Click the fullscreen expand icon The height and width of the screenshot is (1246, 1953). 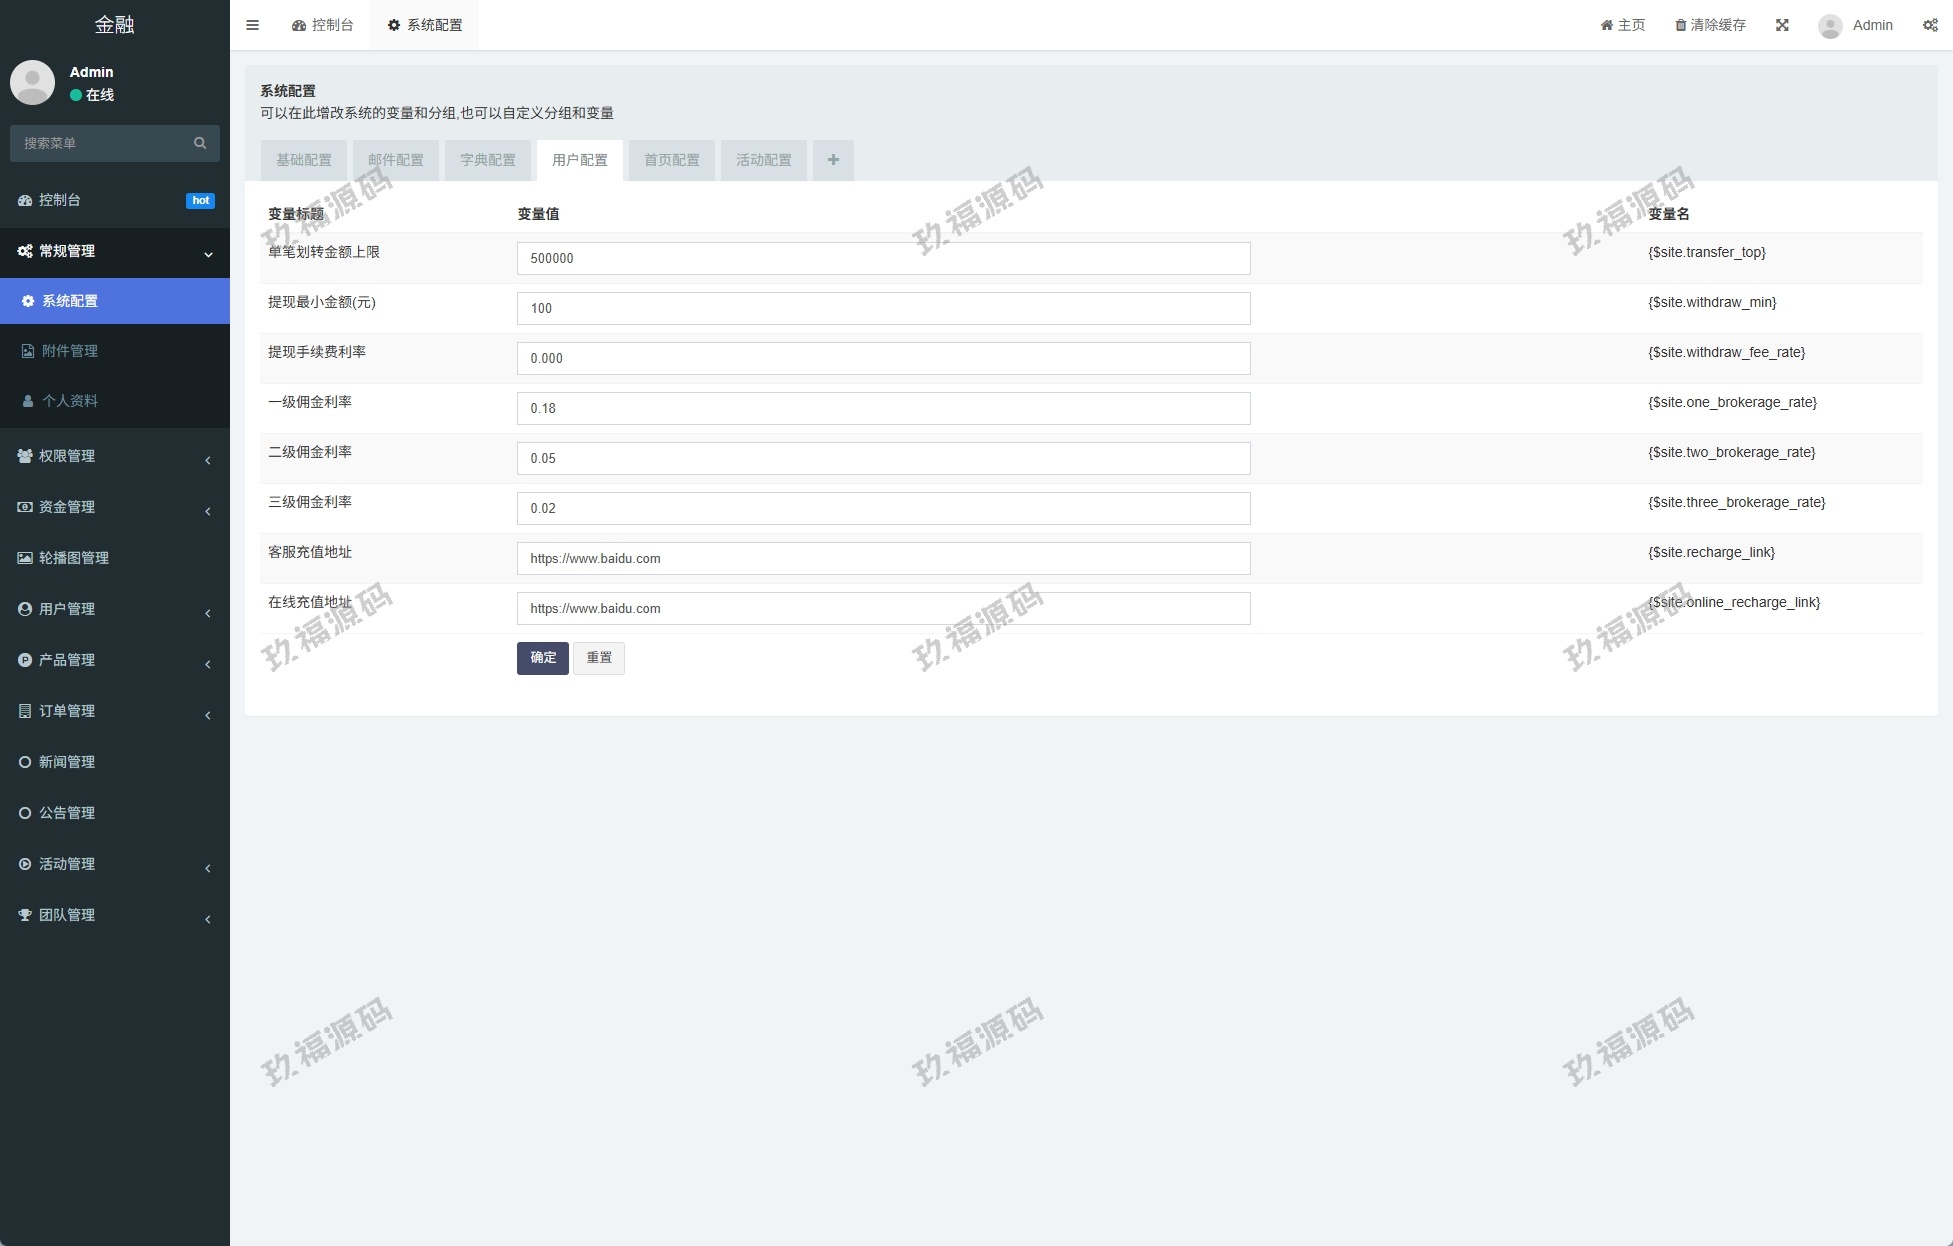point(1782,25)
